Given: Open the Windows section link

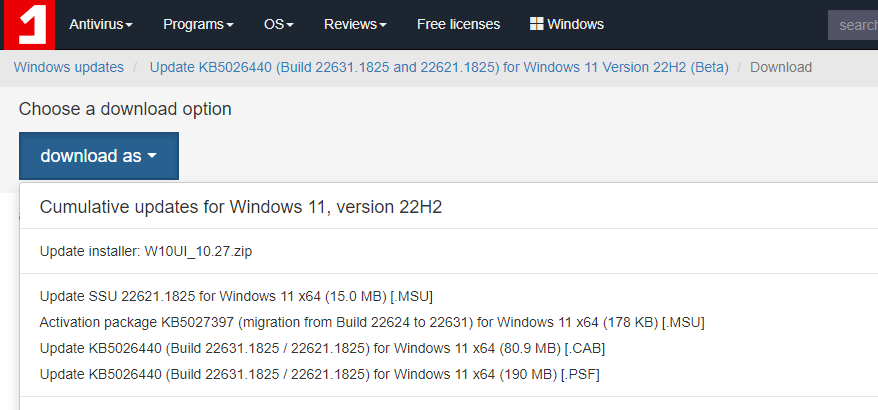Looking at the screenshot, I should 567,25.
